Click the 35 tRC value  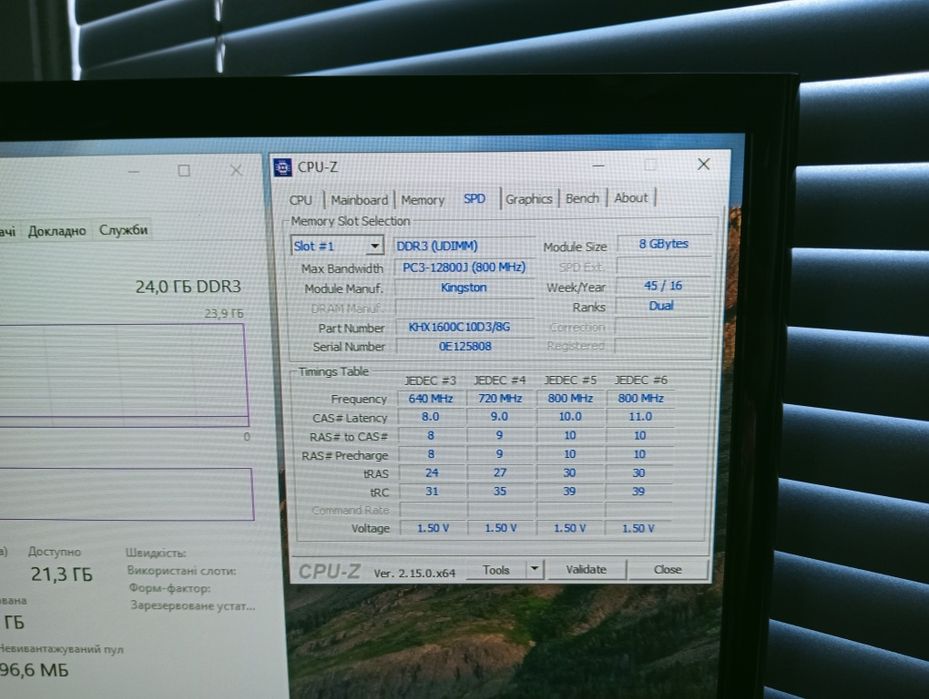[x=500, y=491]
